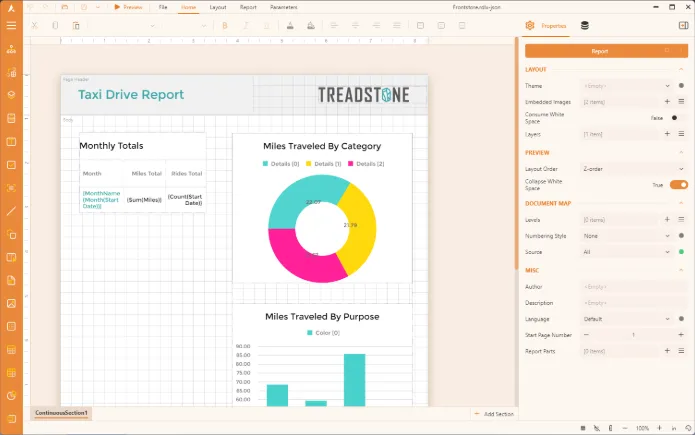Click the Theme property dot button

pyautogui.click(x=681, y=86)
